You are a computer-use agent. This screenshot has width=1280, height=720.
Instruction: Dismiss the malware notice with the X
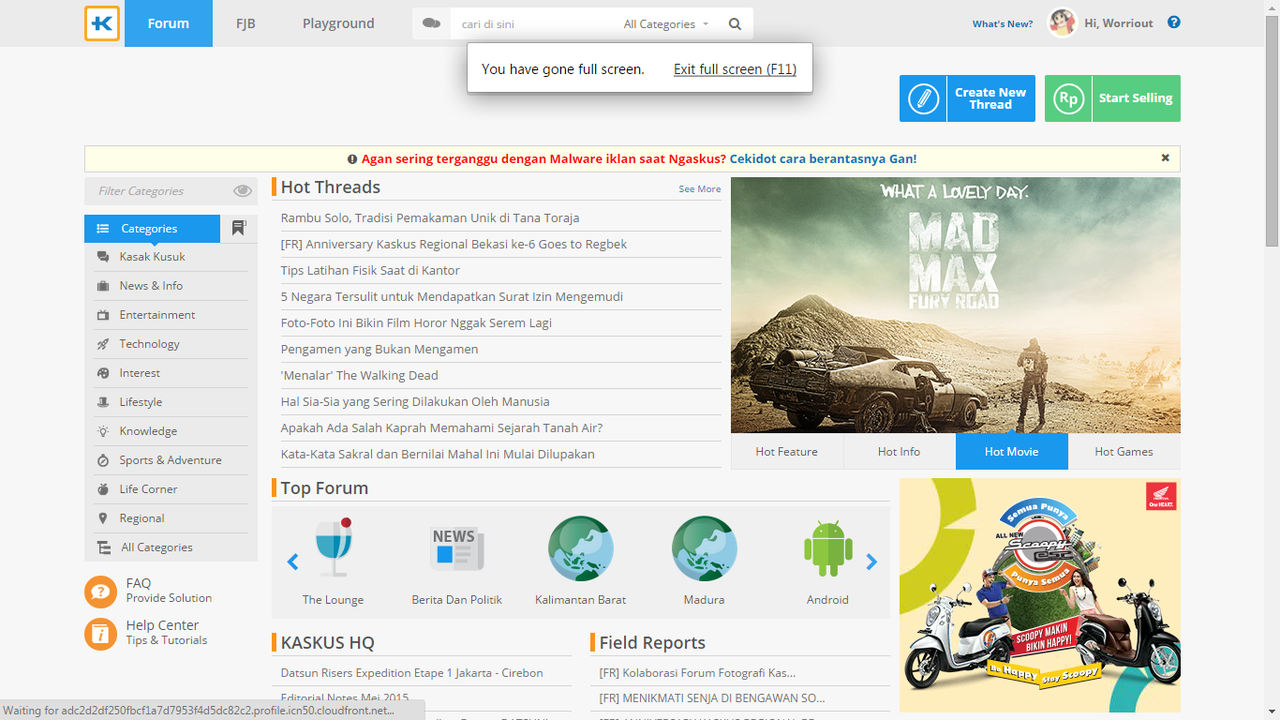coord(1165,158)
